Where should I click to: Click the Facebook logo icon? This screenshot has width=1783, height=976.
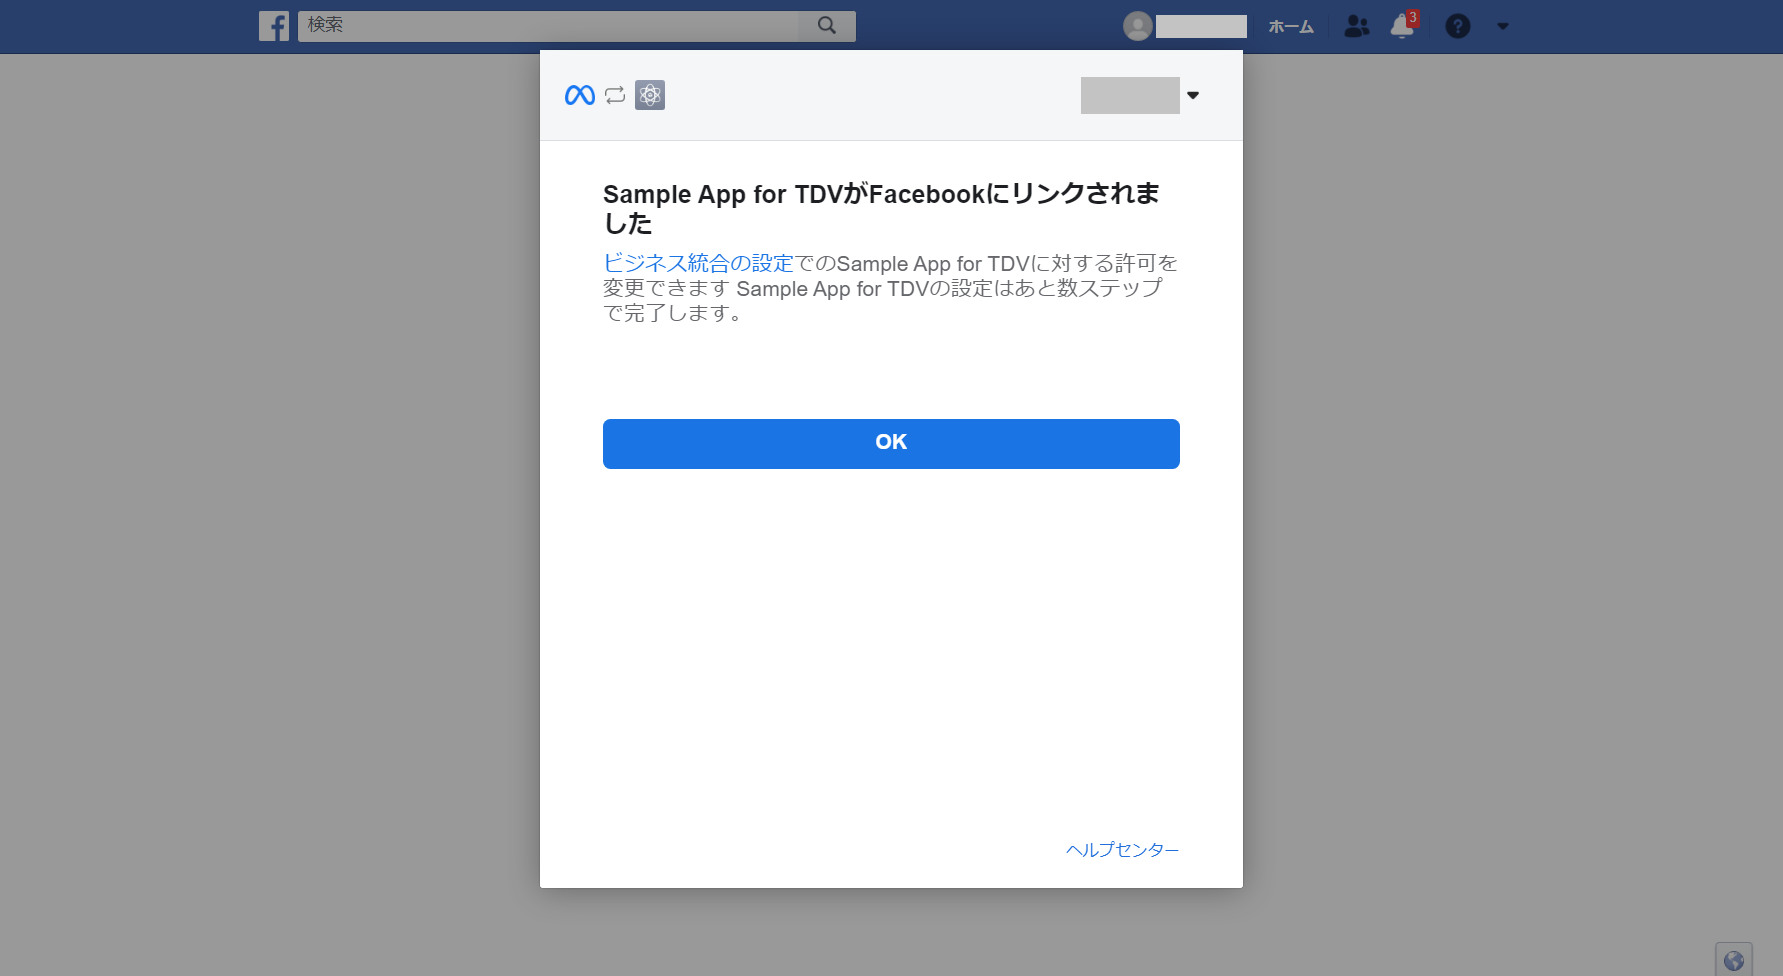pos(274,26)
